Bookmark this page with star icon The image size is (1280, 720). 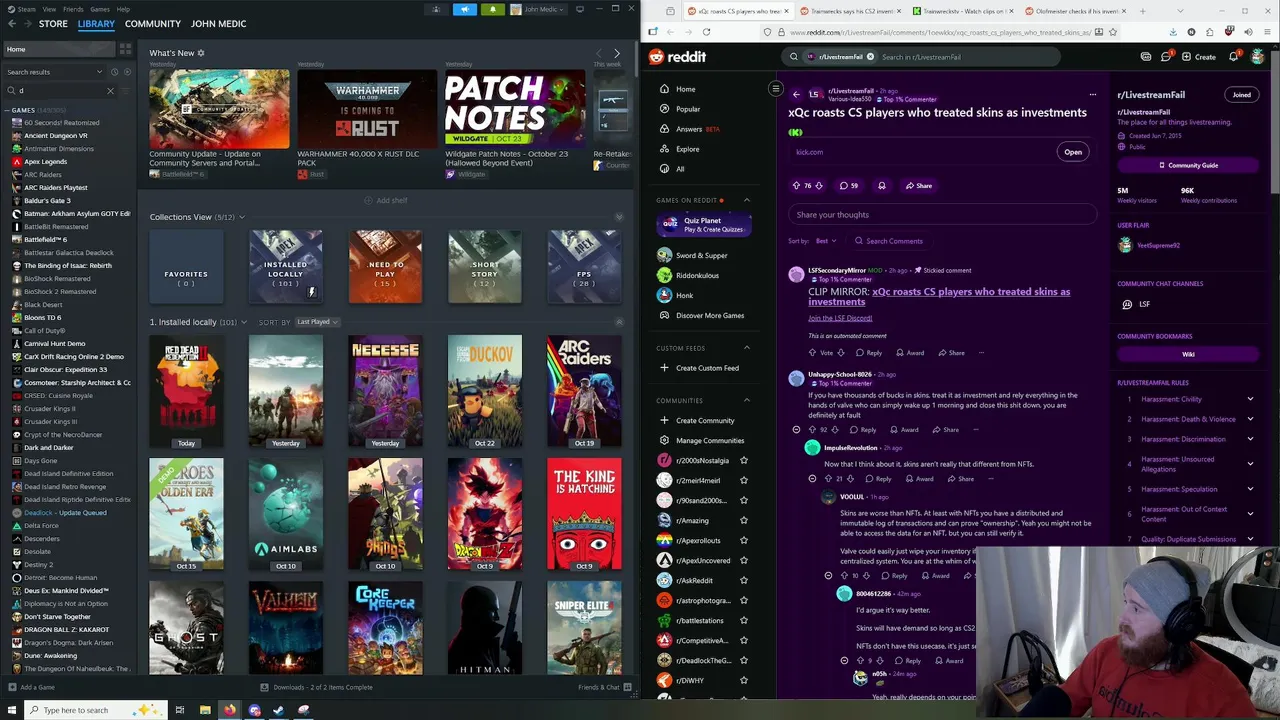tap(1113, 32)
